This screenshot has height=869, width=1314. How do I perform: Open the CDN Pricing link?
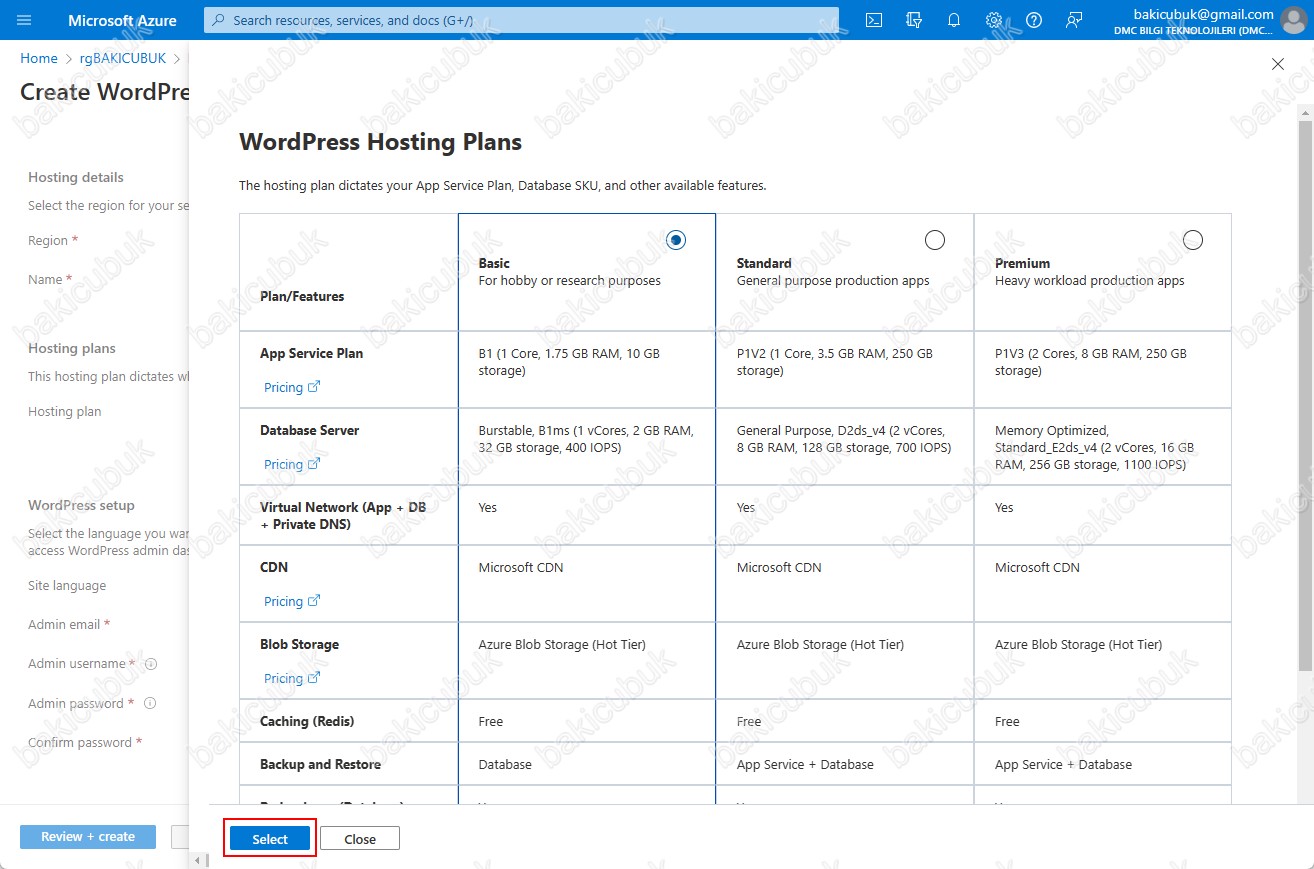click(291, 601)
